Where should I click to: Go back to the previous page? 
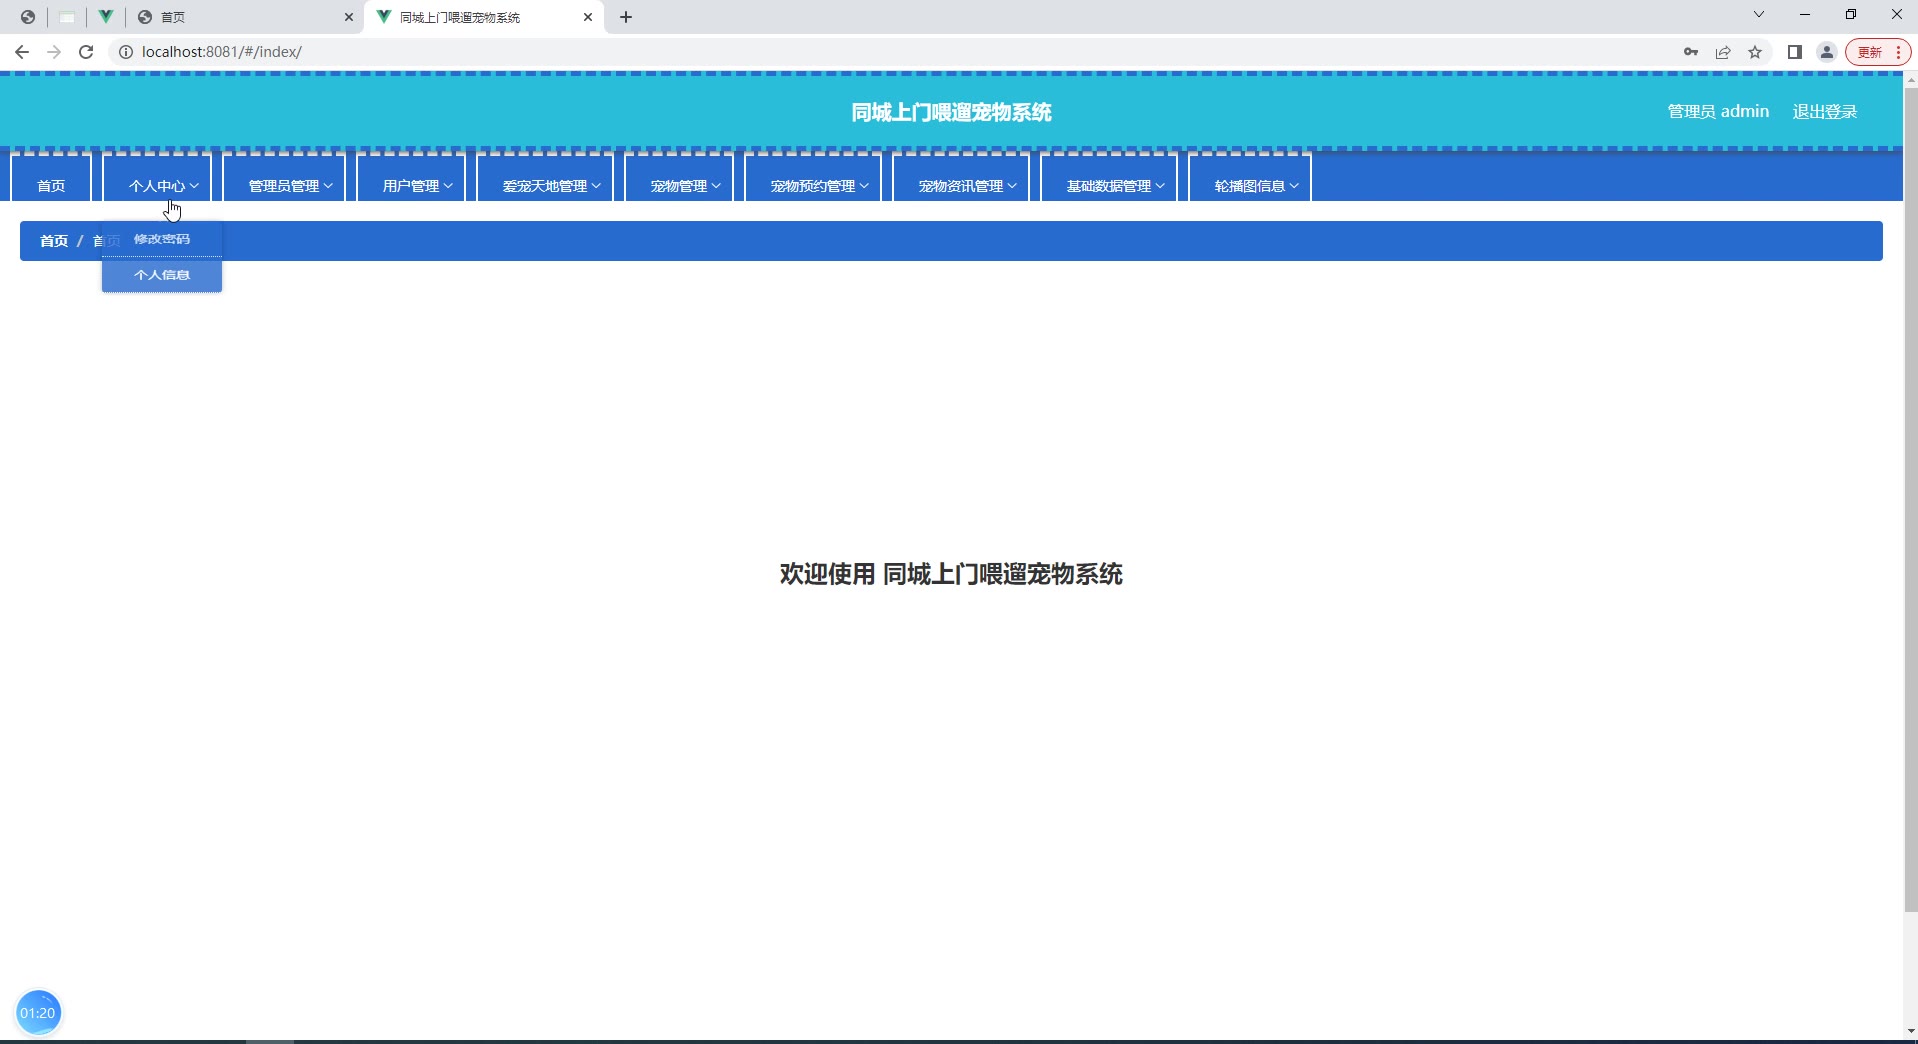22,52
